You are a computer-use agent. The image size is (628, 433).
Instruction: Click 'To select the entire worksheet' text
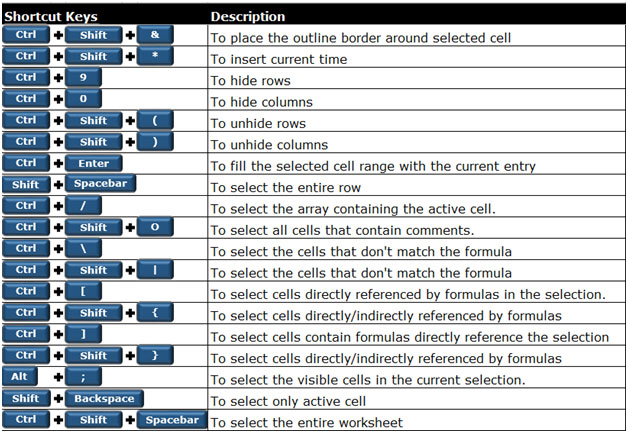(307, 422)
